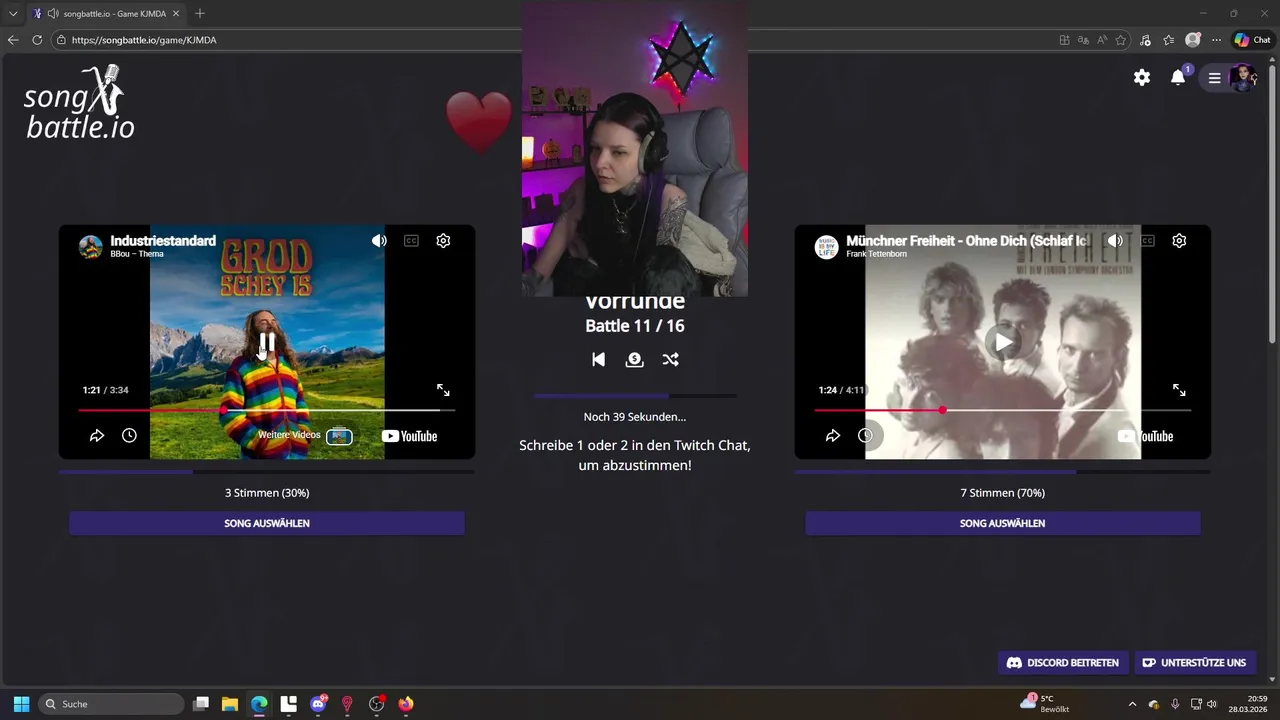Image resolution: width=1280 pixels, height=720 pixels.
Task: Toggle captions on Münchner Freiheit video
Action: (1147, 241)
